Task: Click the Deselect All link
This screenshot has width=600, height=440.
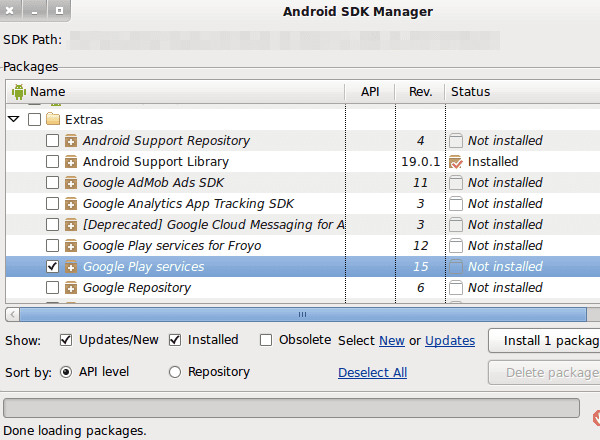Action: tap(372, 373)
